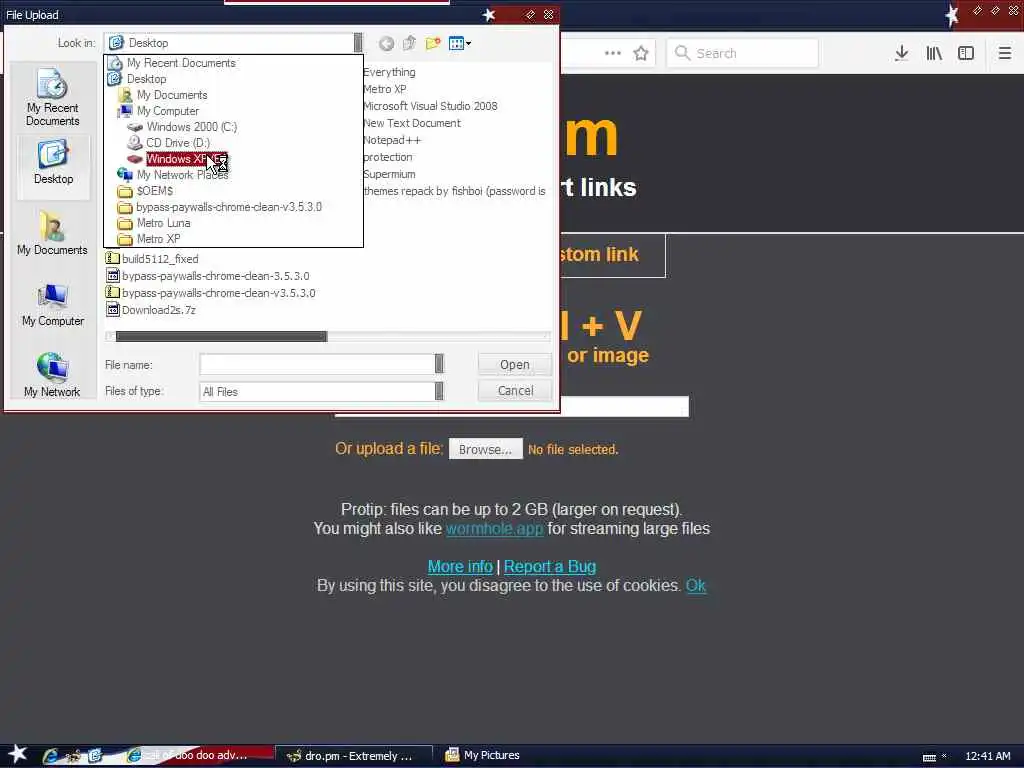Choose My Computer in Look in list
Screen dimensions: 1024x768
coord(168,111)
